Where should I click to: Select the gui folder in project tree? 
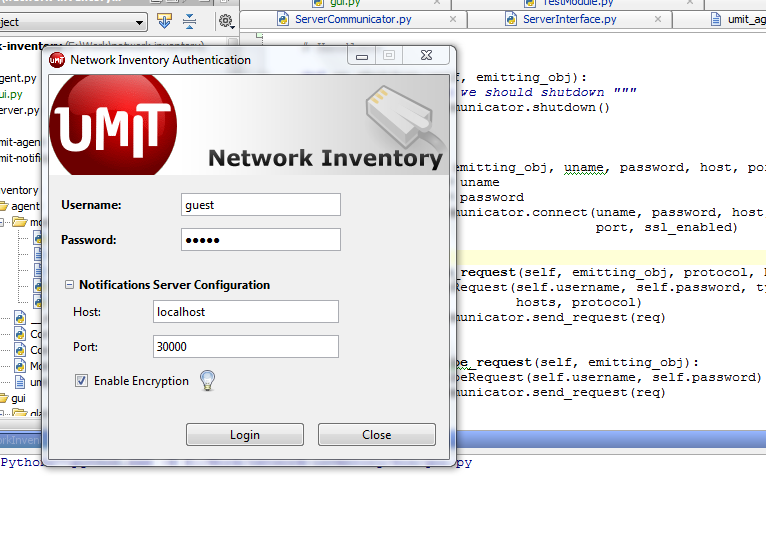13,398
